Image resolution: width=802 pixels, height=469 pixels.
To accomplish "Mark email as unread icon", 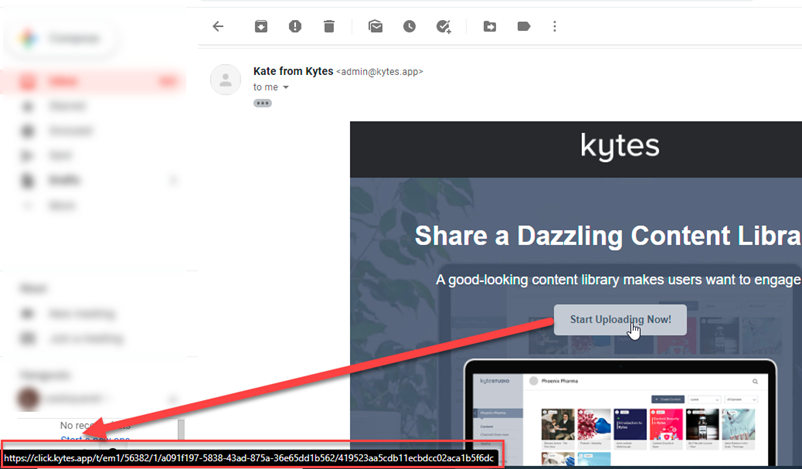I will pos(375,27).
